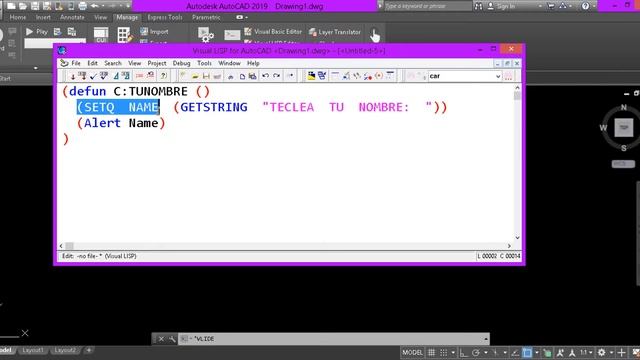The height and width of the screenshot is (360, 640).
Task: Click the Redo arrow in Visual LISP
Action: coord(276,76)
